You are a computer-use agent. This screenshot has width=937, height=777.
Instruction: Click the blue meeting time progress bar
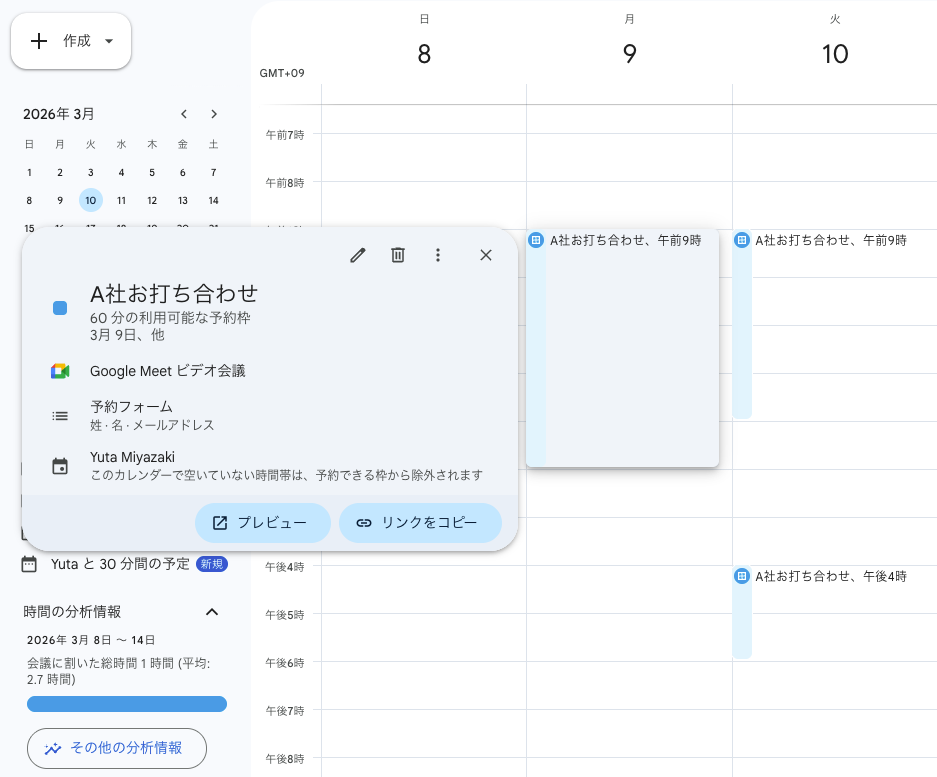tap(127, 704)
